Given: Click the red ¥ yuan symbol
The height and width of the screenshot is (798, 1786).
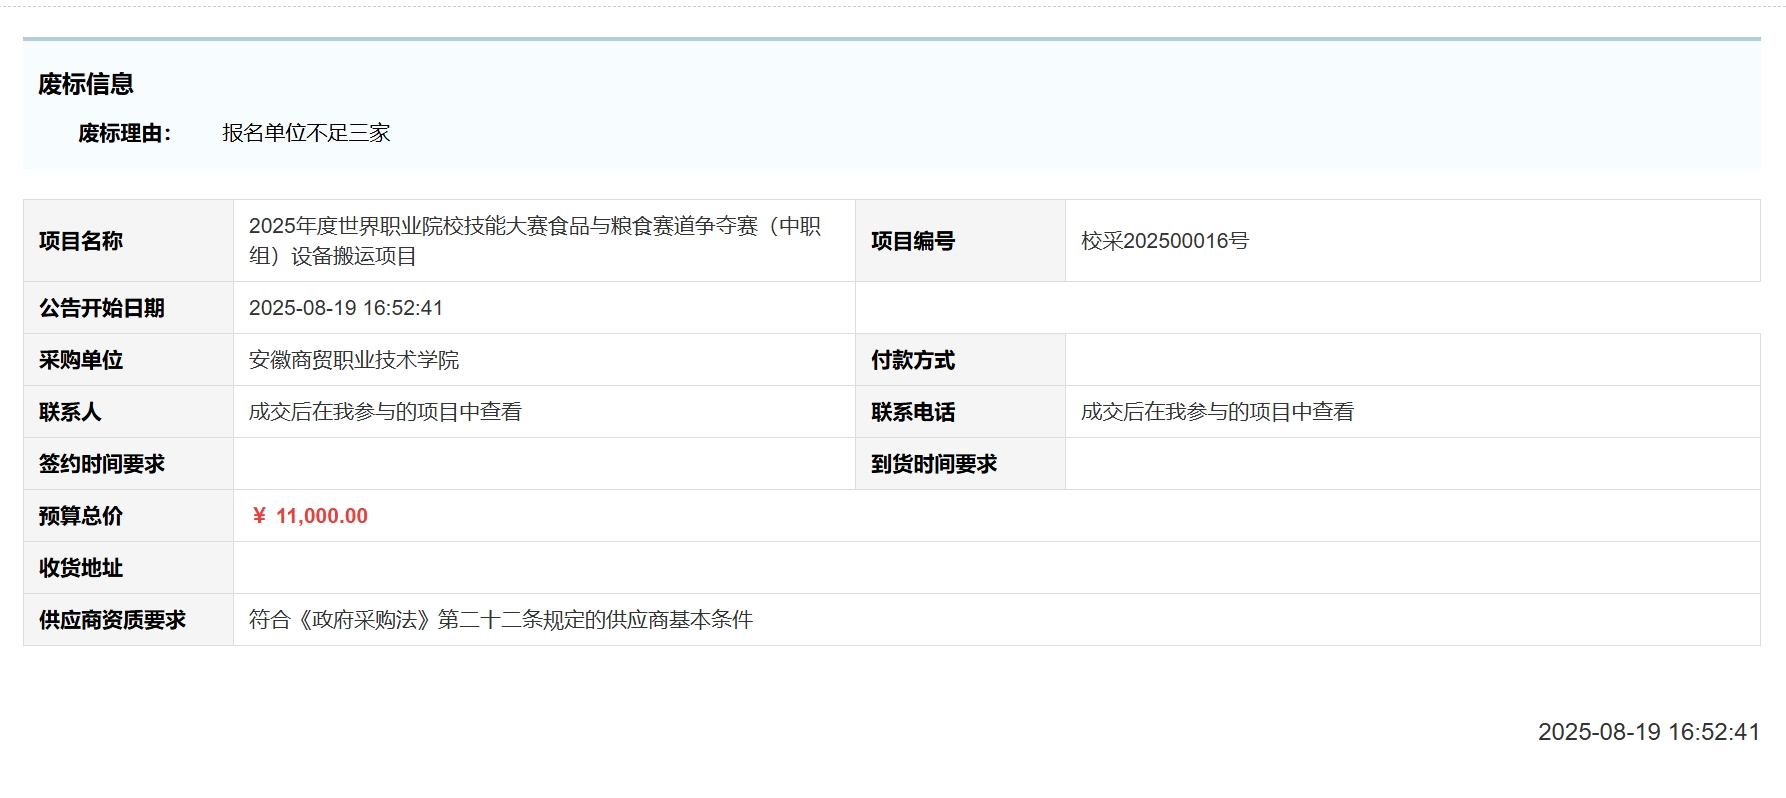Looking at the screenshot, I should click(259, 516).
